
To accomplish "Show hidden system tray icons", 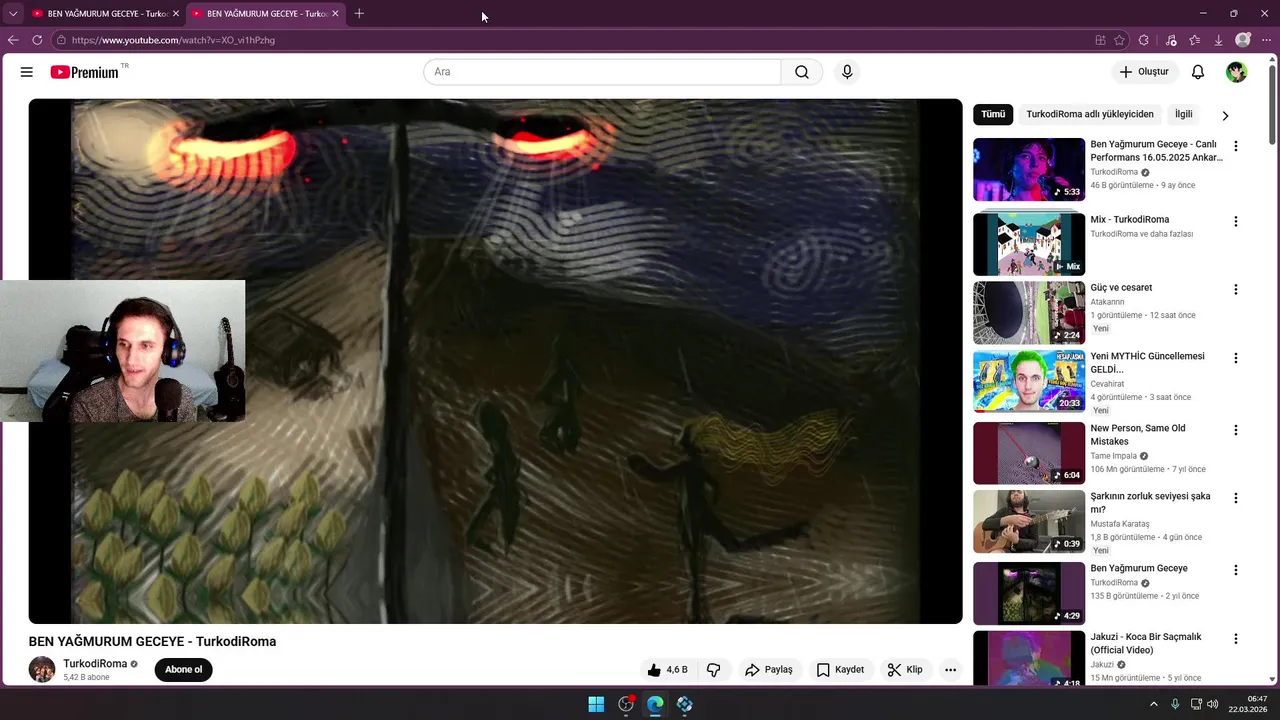I will [1153, 704].
